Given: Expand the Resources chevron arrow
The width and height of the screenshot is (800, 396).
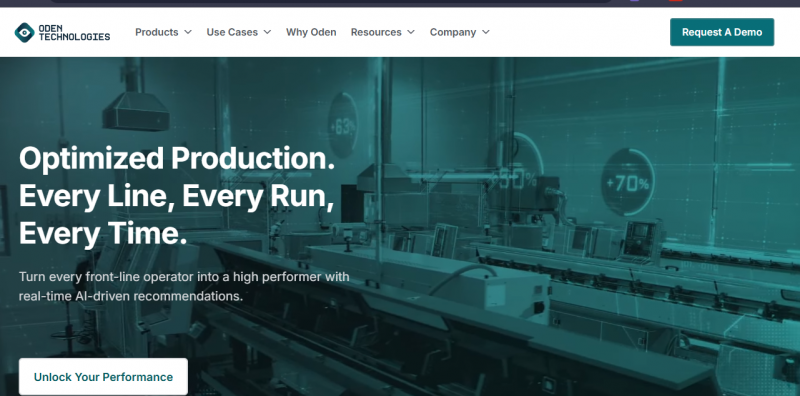Looking at the screenshot, I should click(x=411, y=32).
